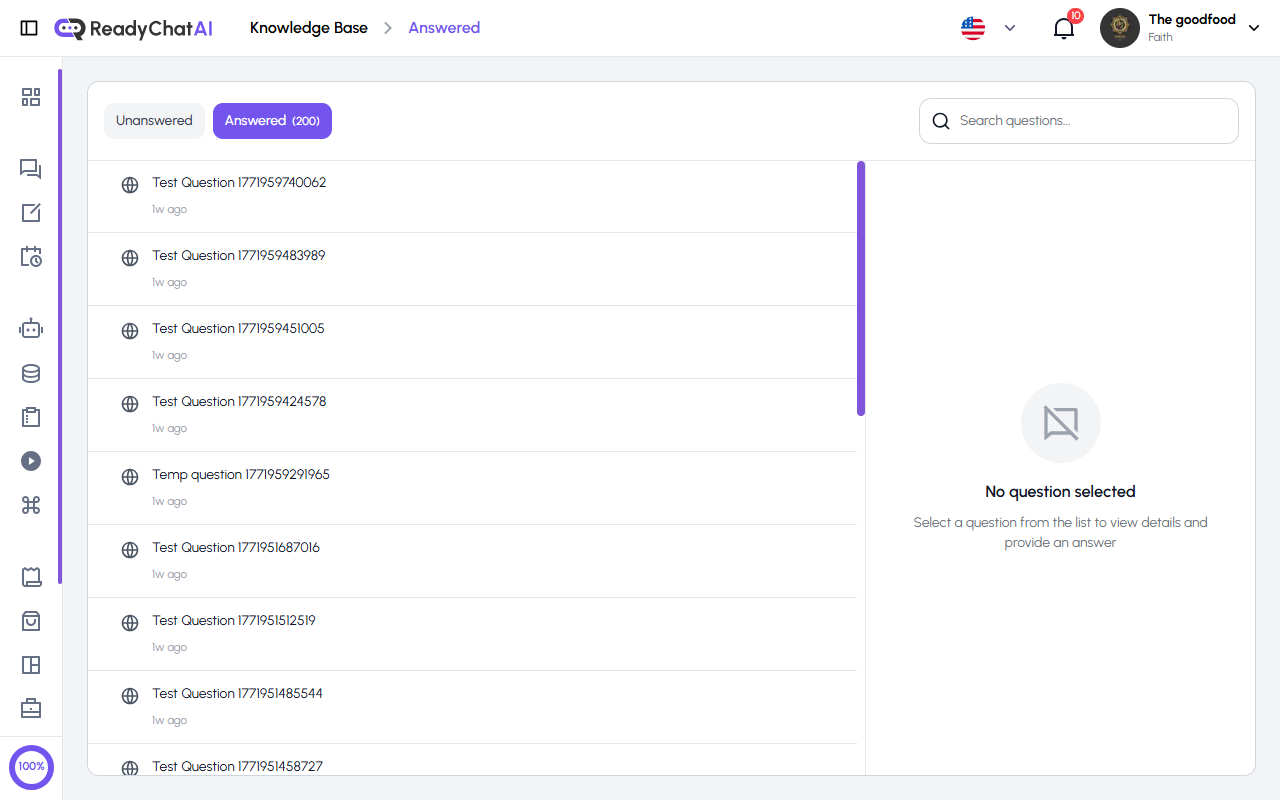Open the shopping bag icon in sidebar

(30, 621)
